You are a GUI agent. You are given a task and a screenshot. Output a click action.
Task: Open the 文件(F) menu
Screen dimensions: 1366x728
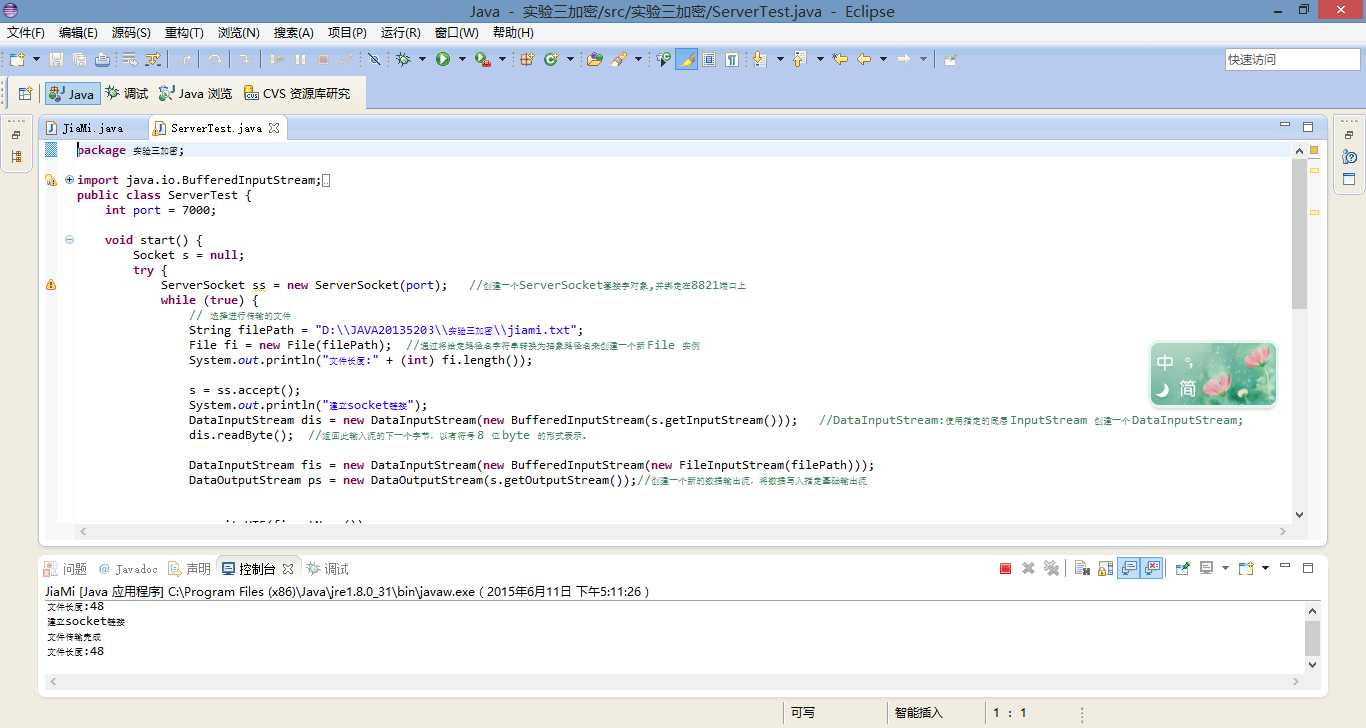click(26, 32)
